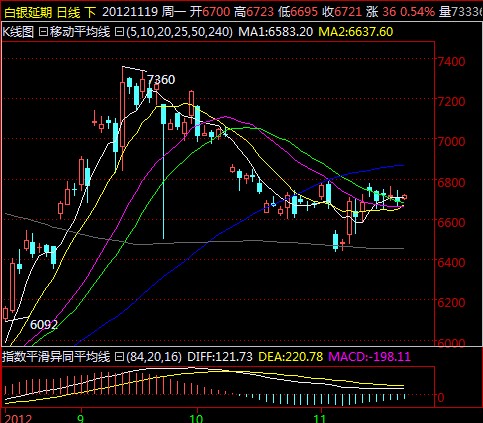
Task: Click month 10 marker on time axis
Action: [196, 418]
